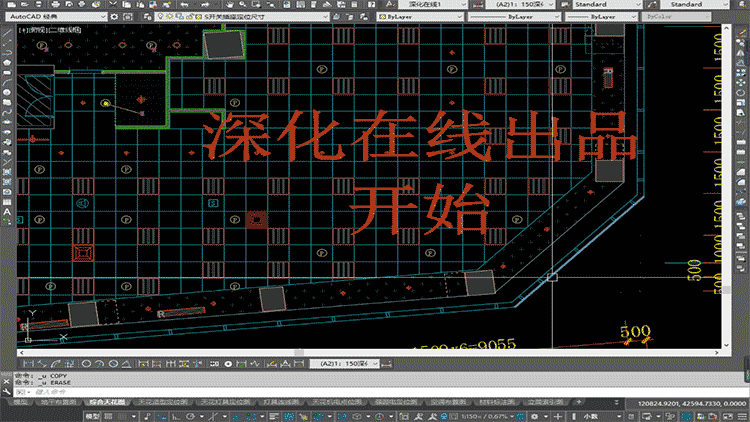Viewport: 750px width, 422px height.
Task: Toggle polar tracking in status bar
Action: tap(190, 416)
